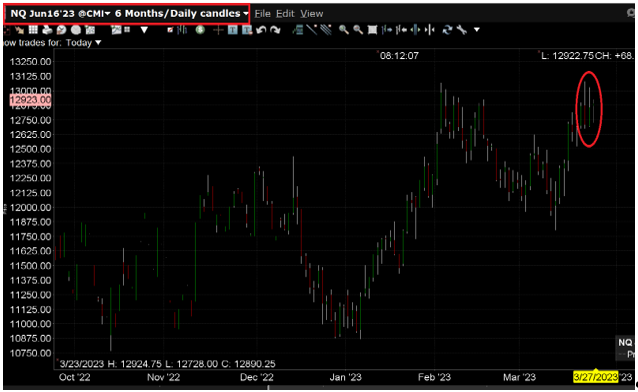This screenshot has height=392, width=638.
Task: Click the print chart printer icon
Action: [x=48, y=29]
